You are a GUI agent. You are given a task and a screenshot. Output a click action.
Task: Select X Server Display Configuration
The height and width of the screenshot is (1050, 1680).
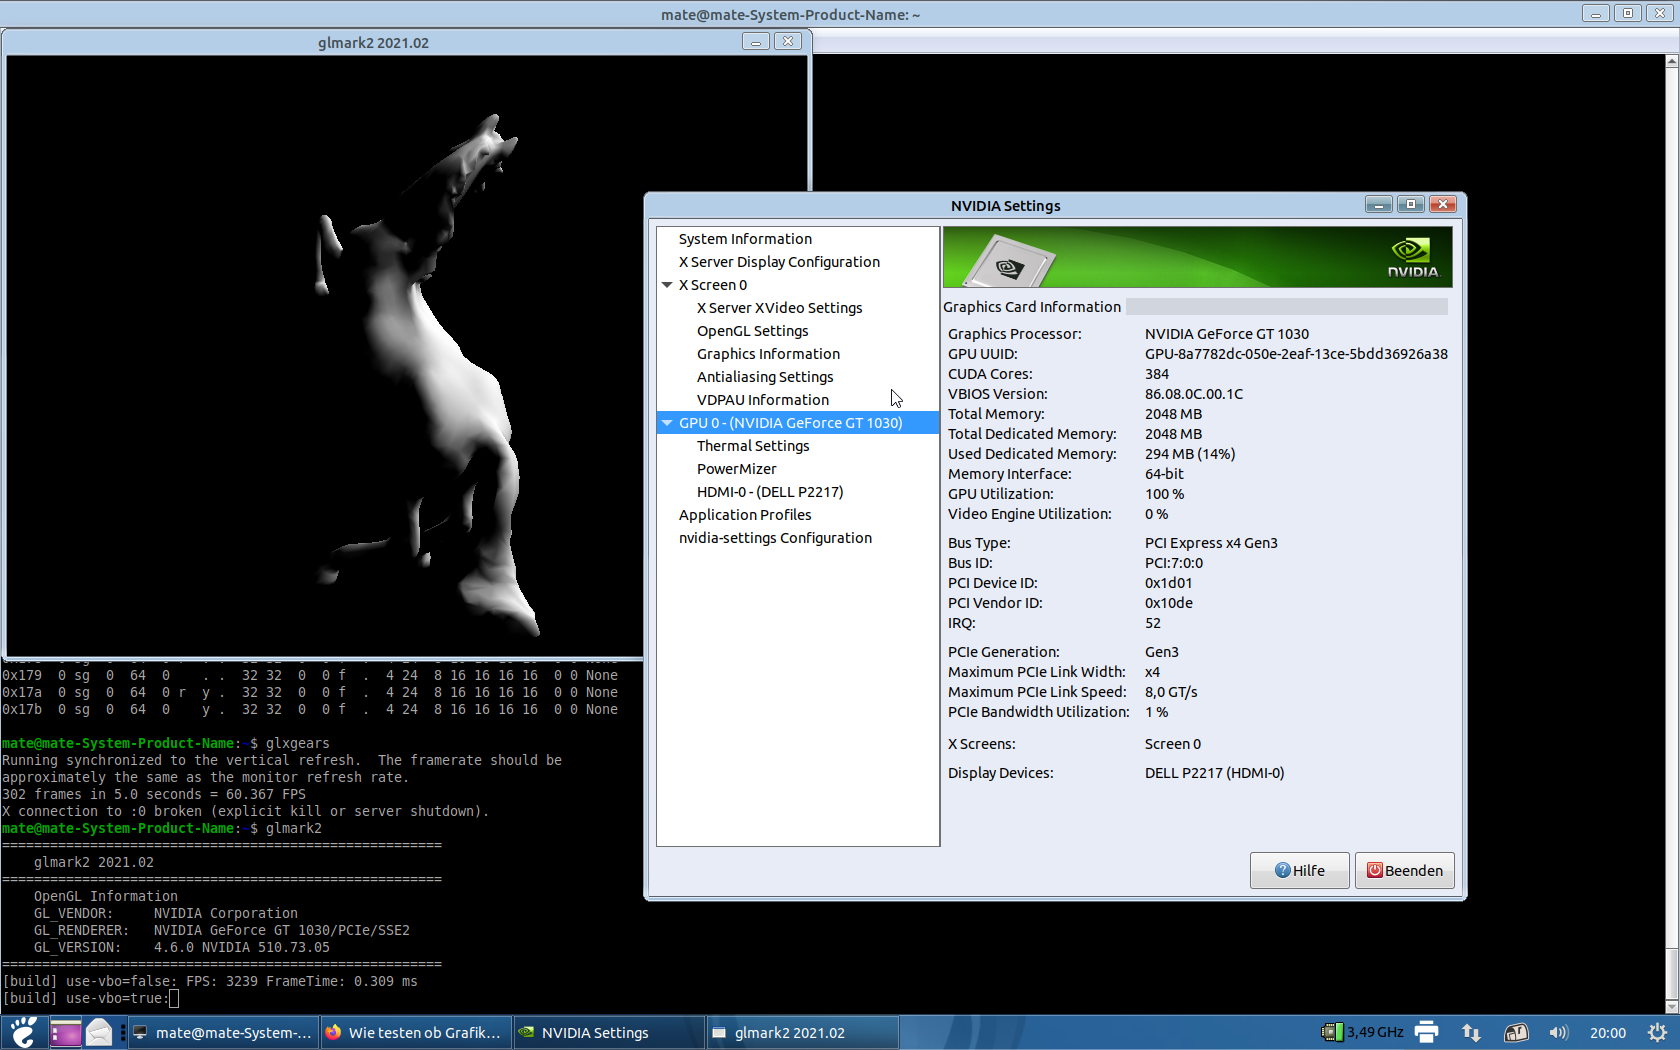[x=779, y=262]
